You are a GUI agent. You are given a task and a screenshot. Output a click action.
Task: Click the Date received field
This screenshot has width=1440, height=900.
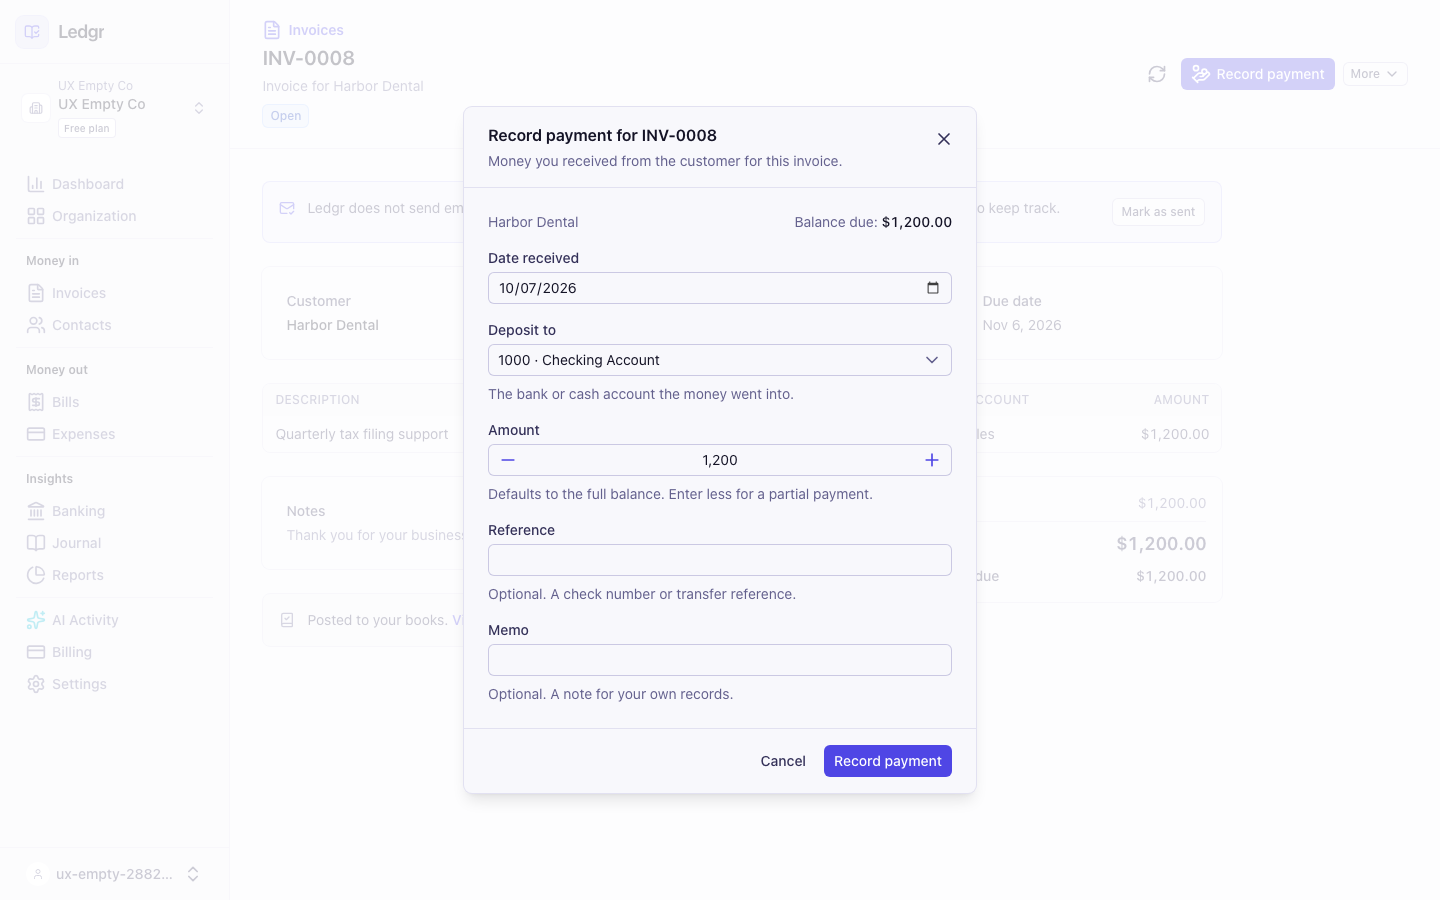pos(720,288)
